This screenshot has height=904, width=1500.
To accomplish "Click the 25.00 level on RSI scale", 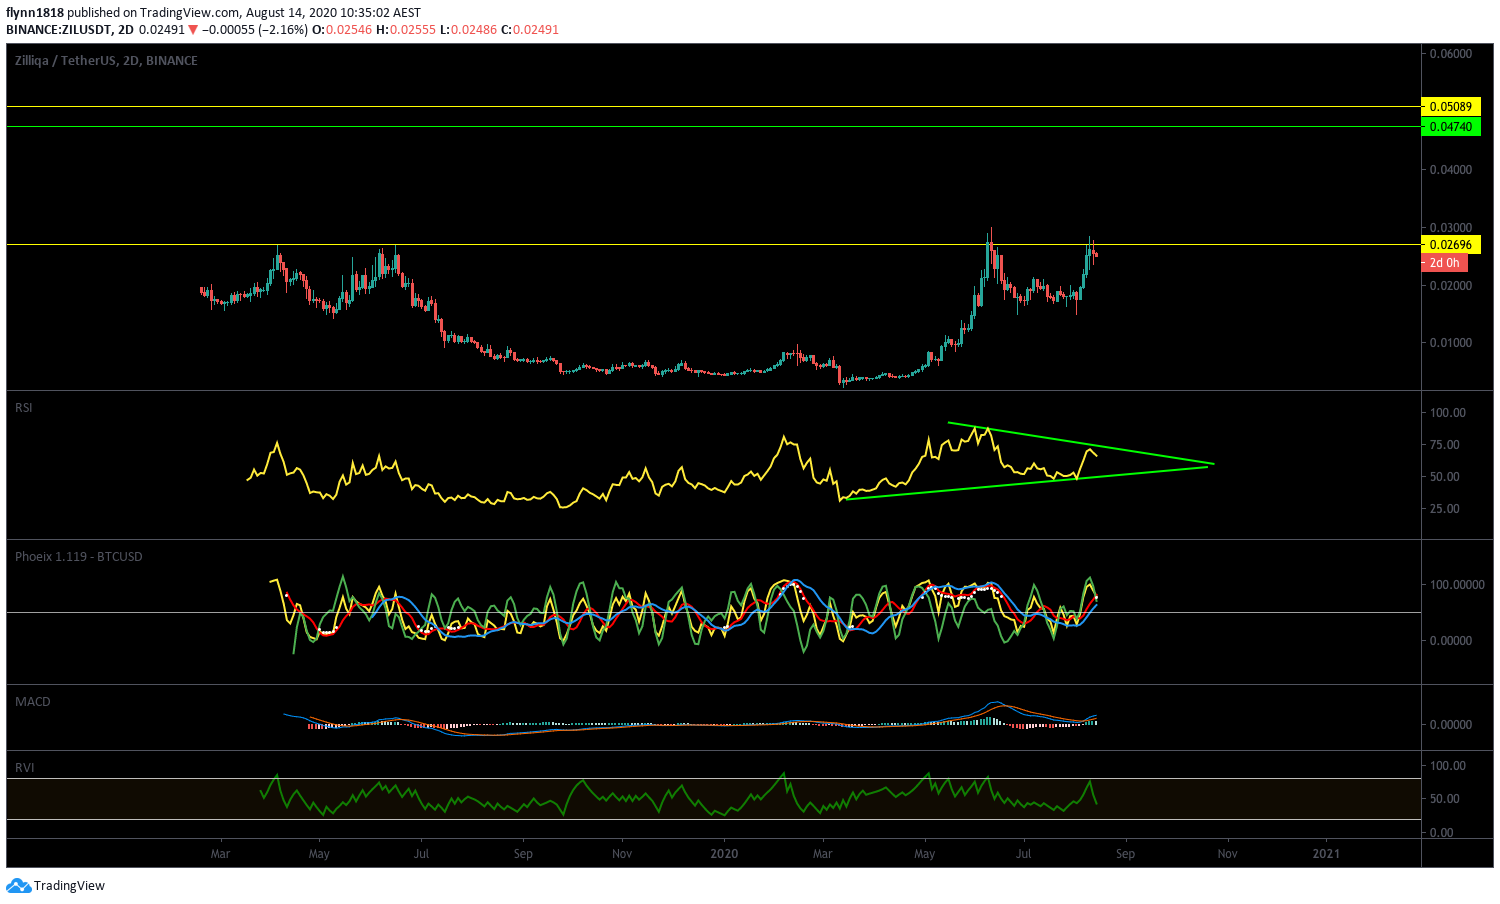I will point(1446,509).
